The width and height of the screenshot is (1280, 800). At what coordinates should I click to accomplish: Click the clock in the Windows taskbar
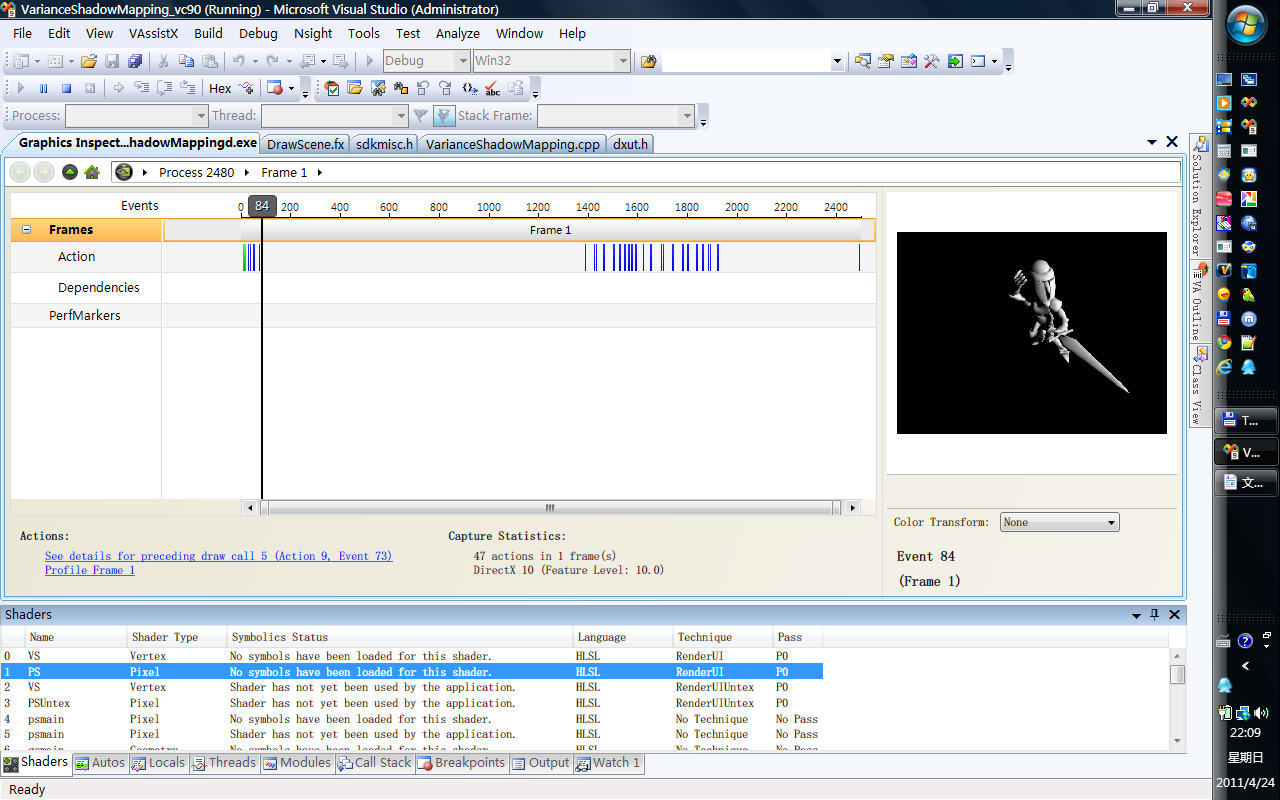point(1246,732)
